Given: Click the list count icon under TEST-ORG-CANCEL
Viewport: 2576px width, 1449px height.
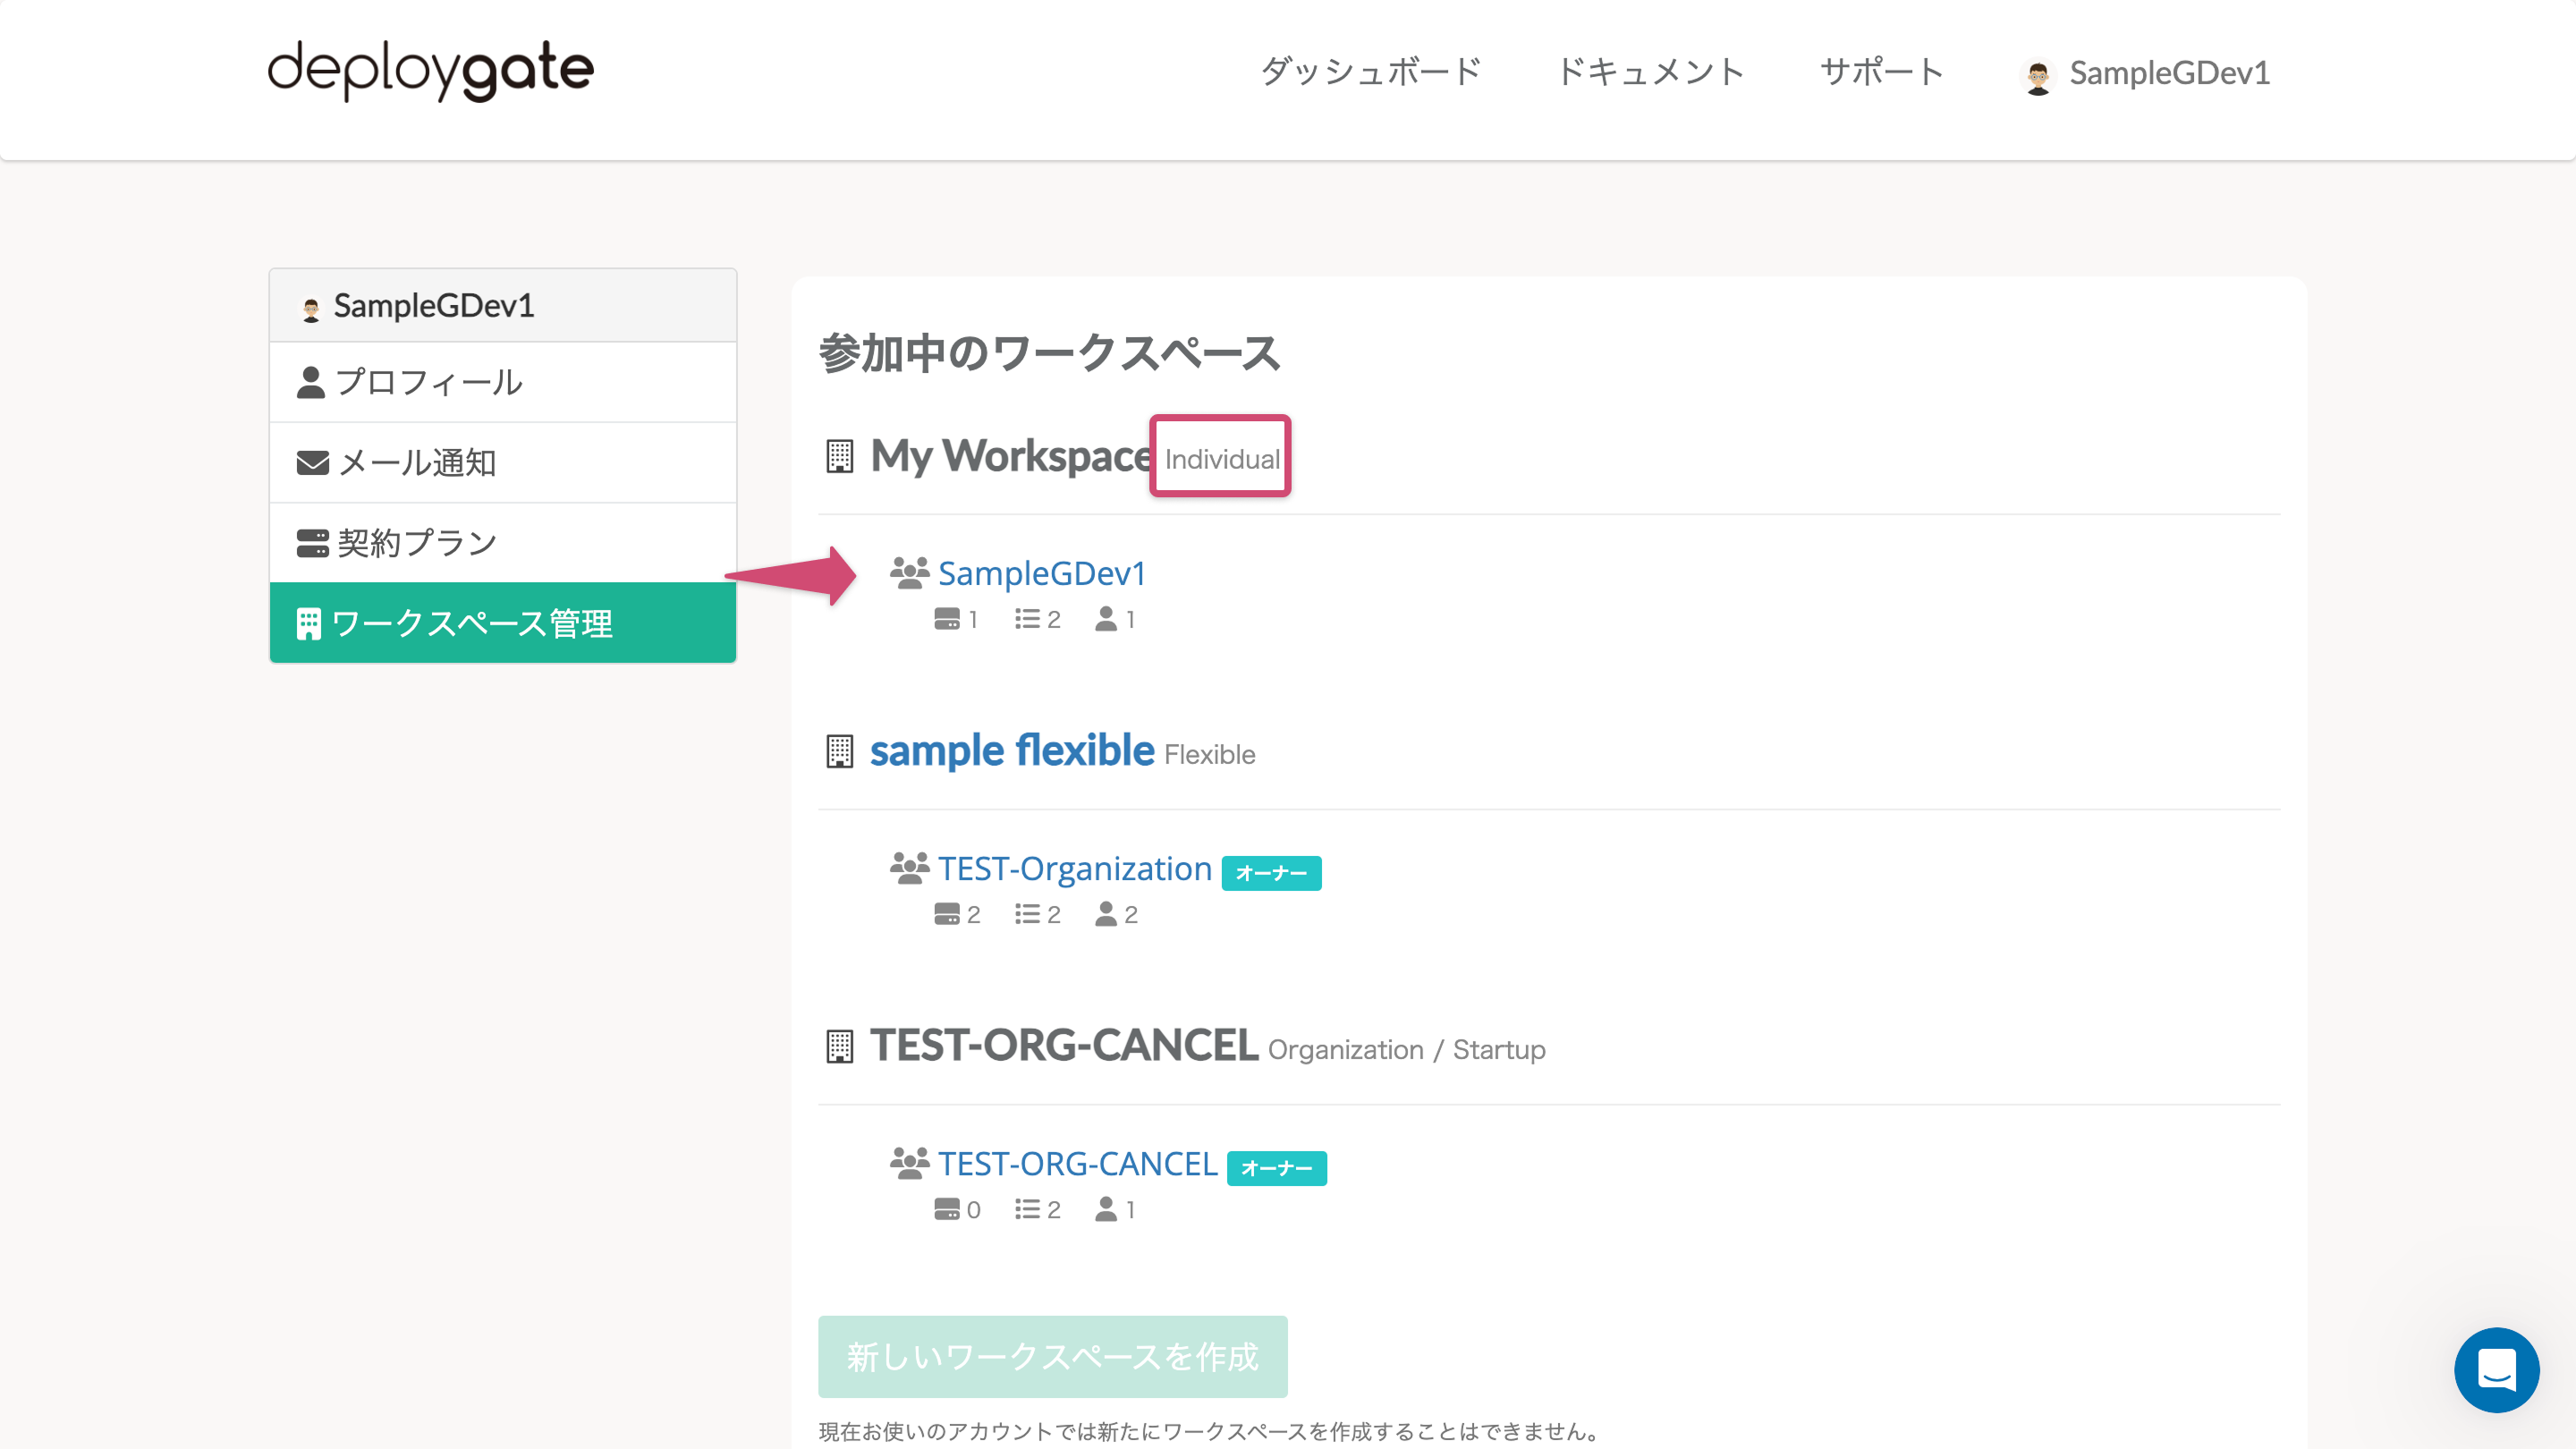Looking at the screenshot, I should tap(1028, 1209).
